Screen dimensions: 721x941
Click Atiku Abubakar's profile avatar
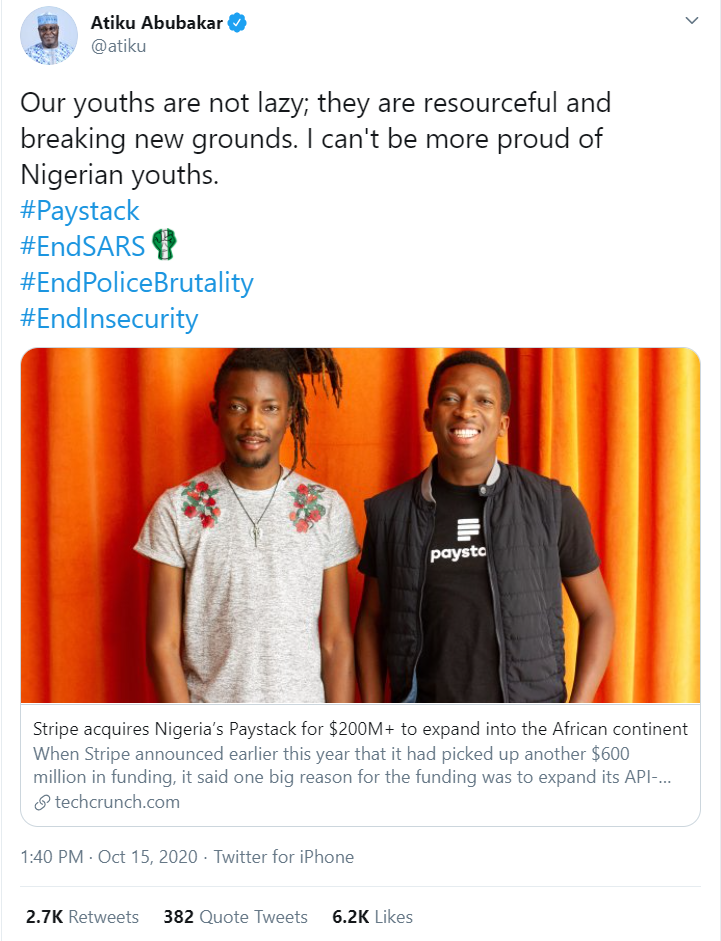pos(46,36)
